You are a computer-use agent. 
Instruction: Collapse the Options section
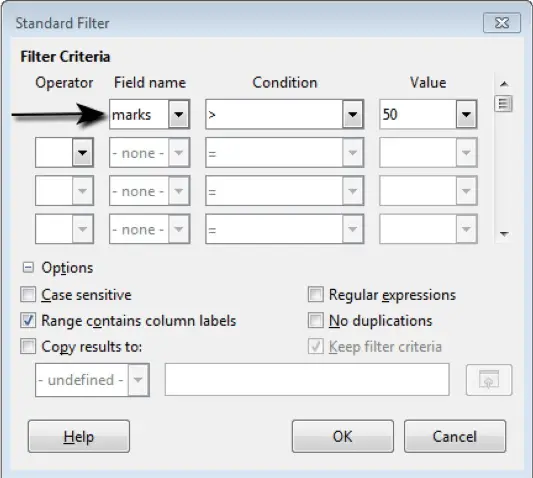(28, 268)
